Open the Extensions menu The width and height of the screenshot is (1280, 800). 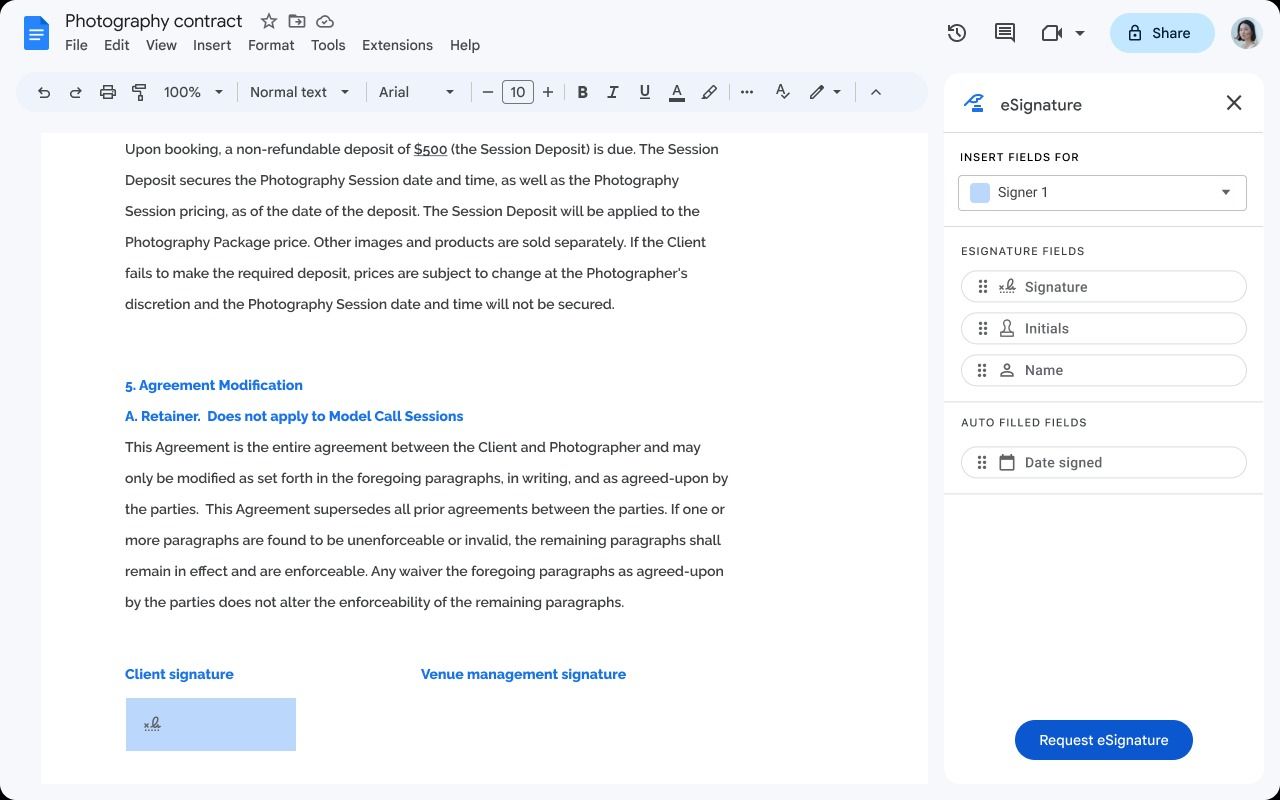click(x=397, y=45)
